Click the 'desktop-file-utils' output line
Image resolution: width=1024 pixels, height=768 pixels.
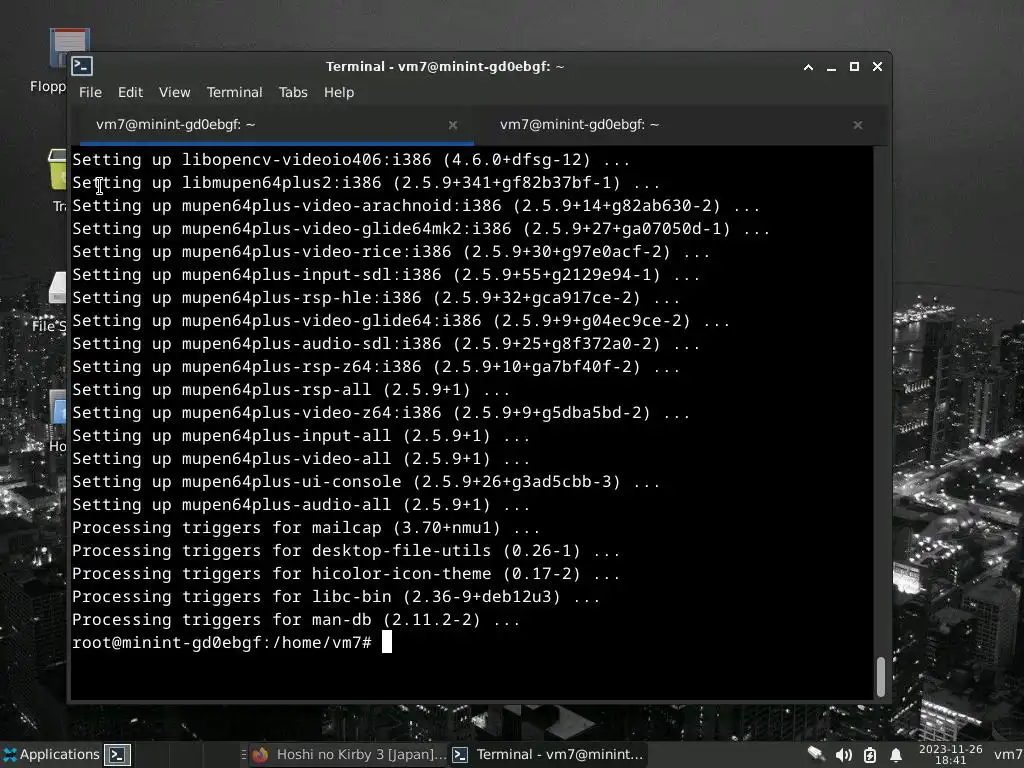pyautogui.click(x=345, y=551)
